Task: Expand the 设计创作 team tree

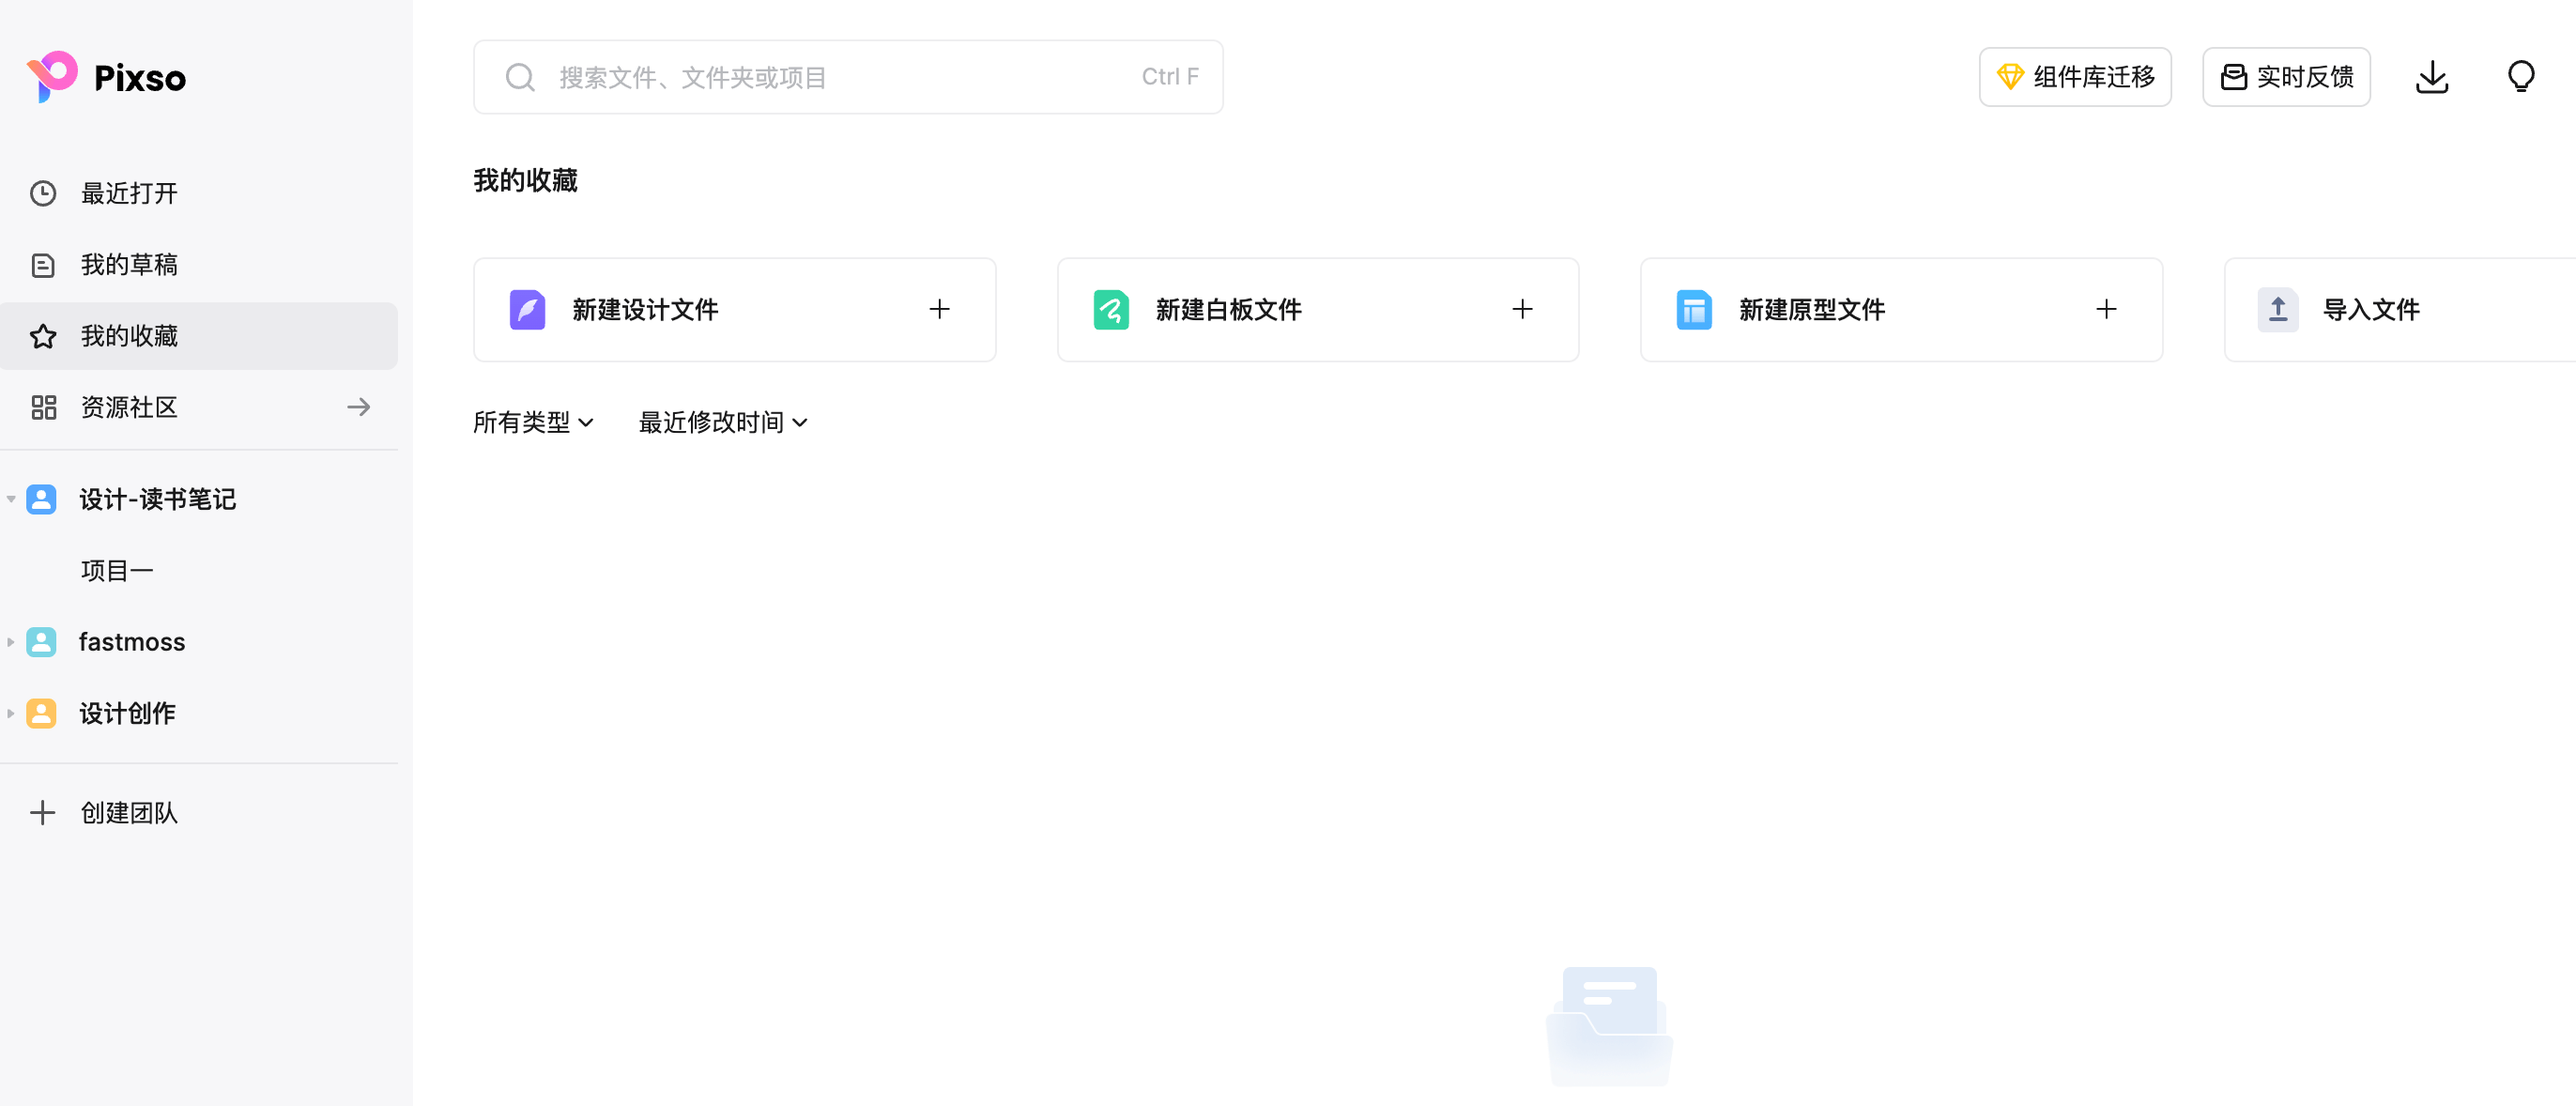Action: click(x=11, y=713)
